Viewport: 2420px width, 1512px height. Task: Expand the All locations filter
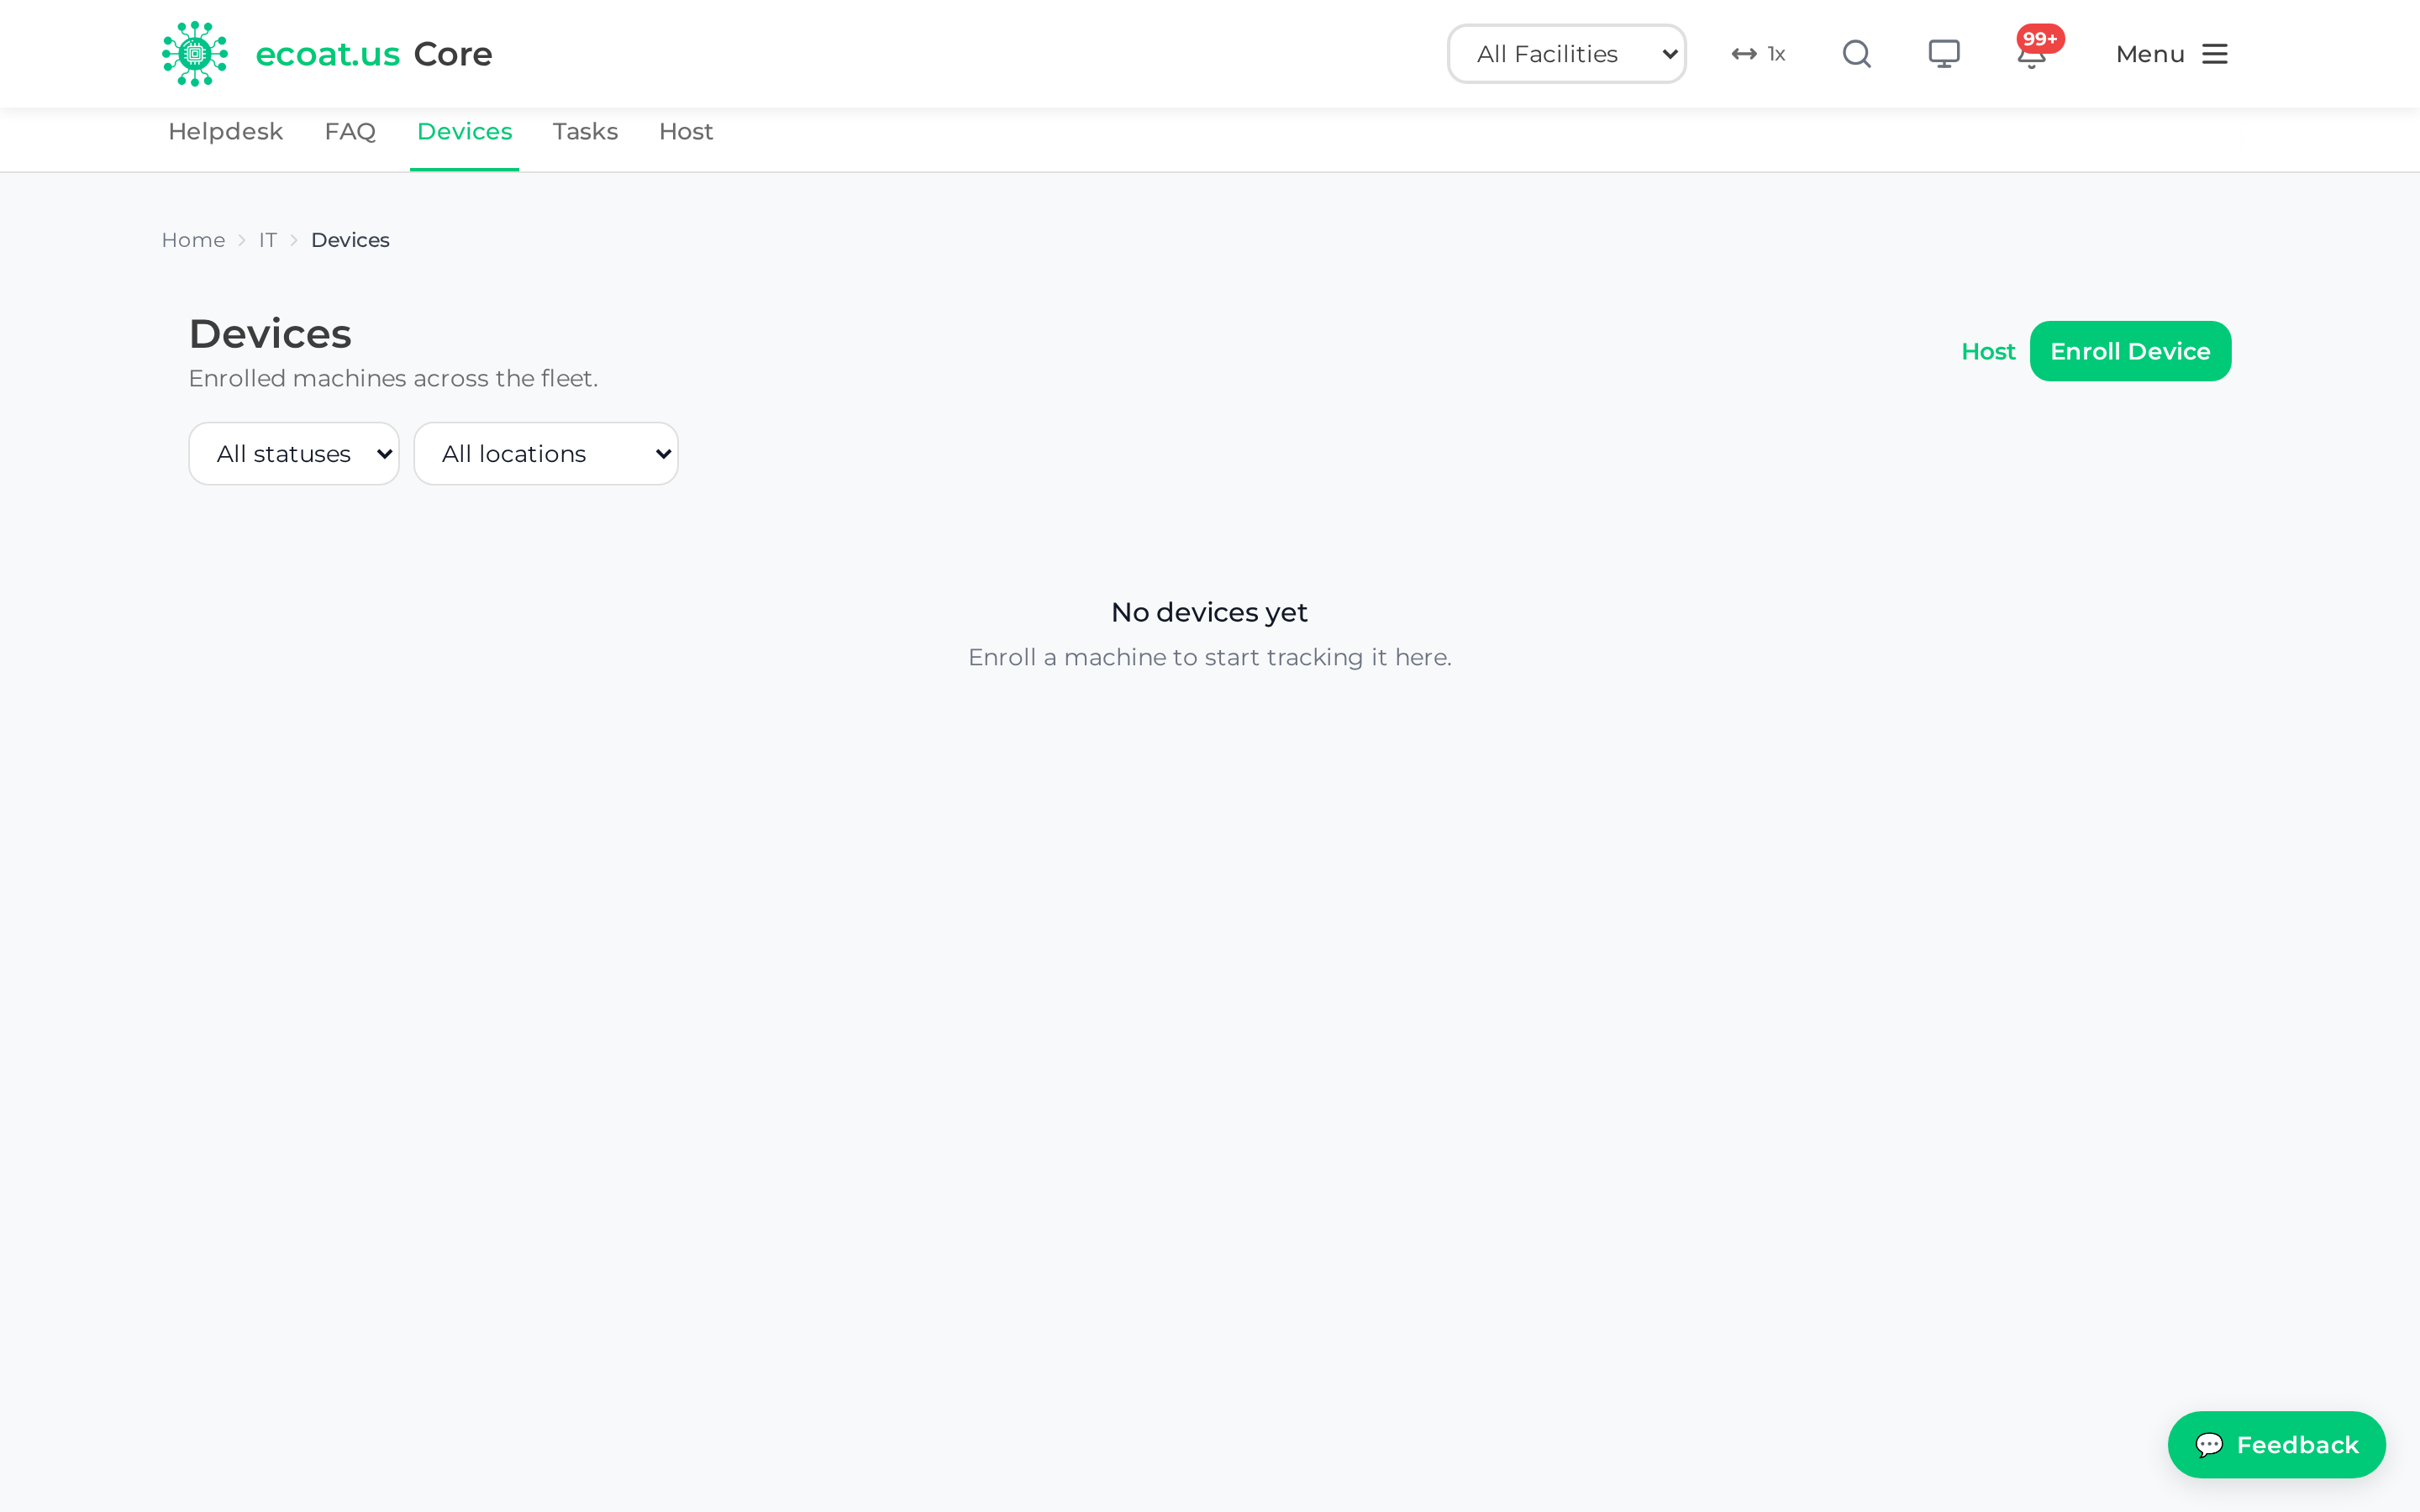pos(546,454)
